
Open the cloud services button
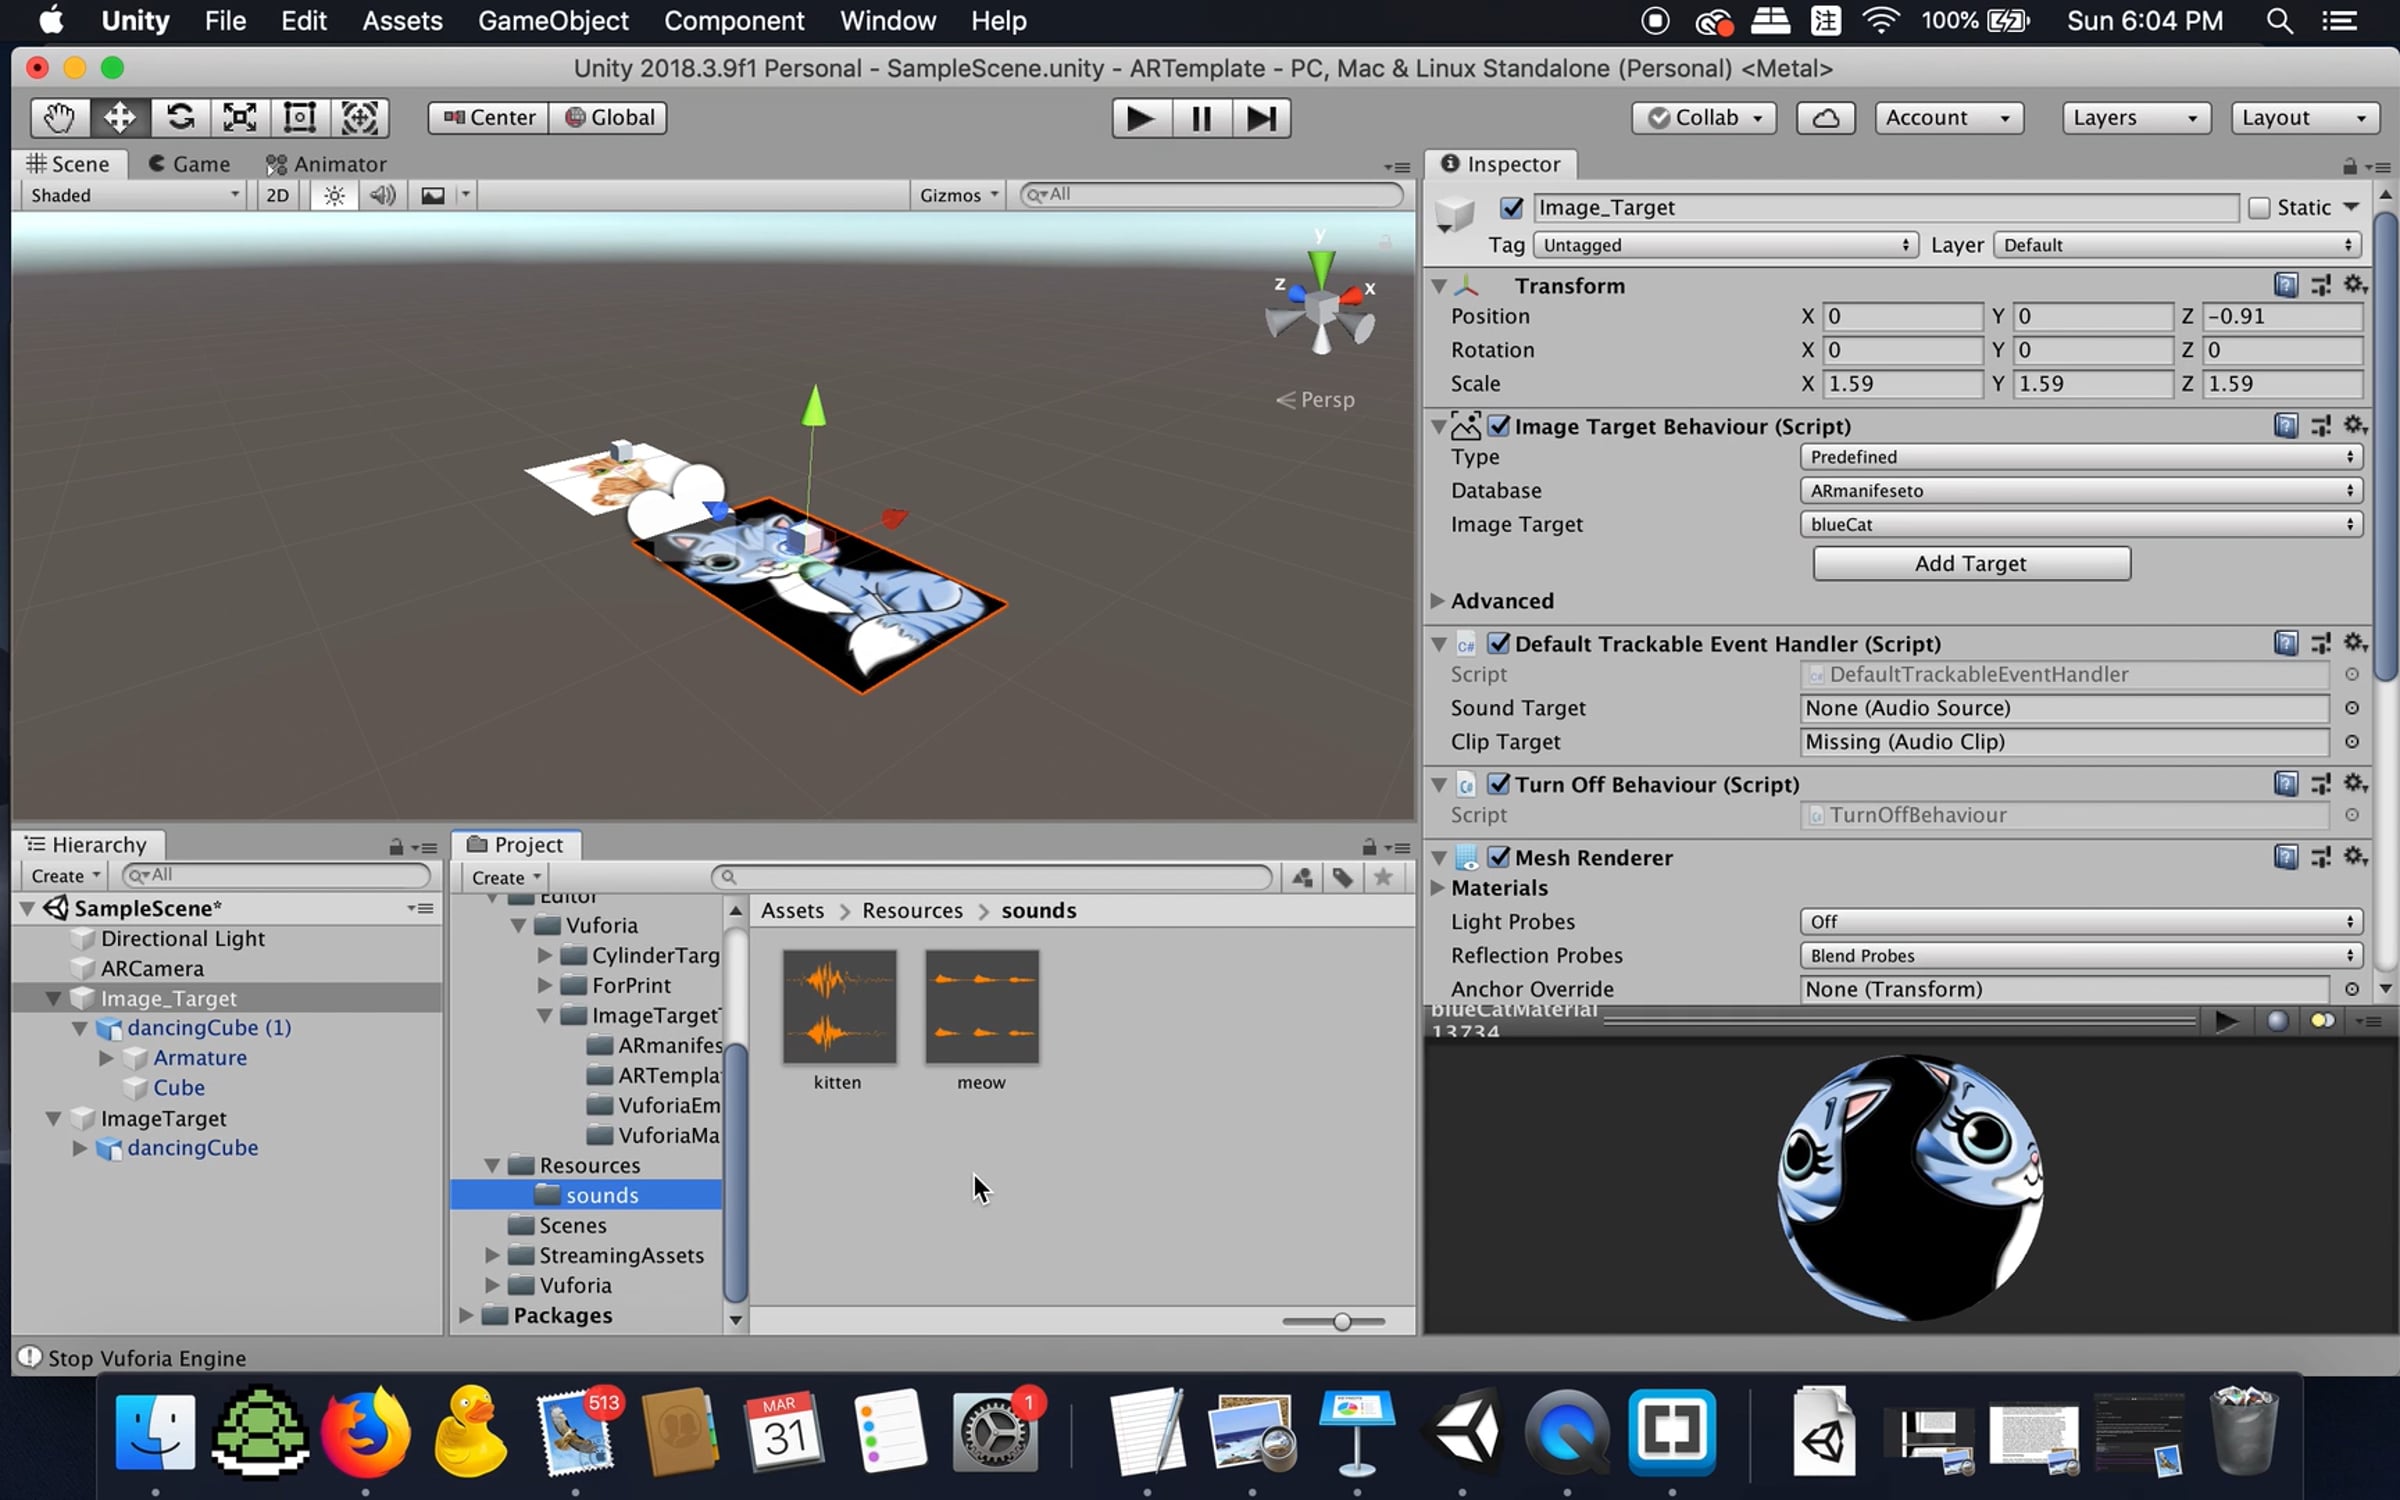pos(1825,118)
